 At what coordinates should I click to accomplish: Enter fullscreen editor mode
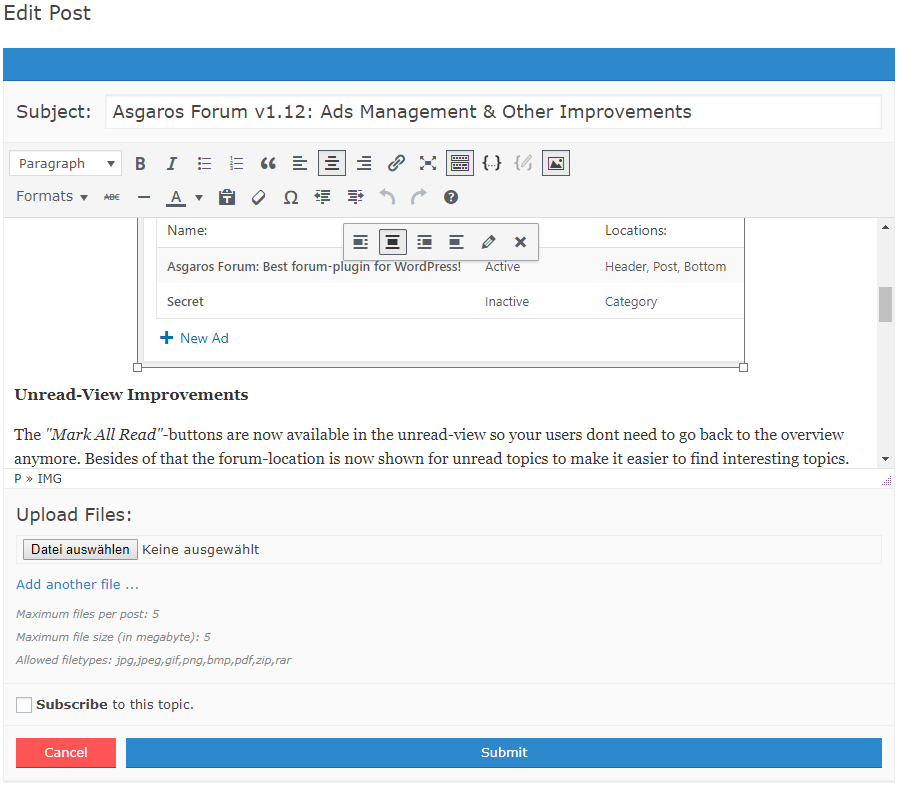pyautogui.click(x=428, y=163)
